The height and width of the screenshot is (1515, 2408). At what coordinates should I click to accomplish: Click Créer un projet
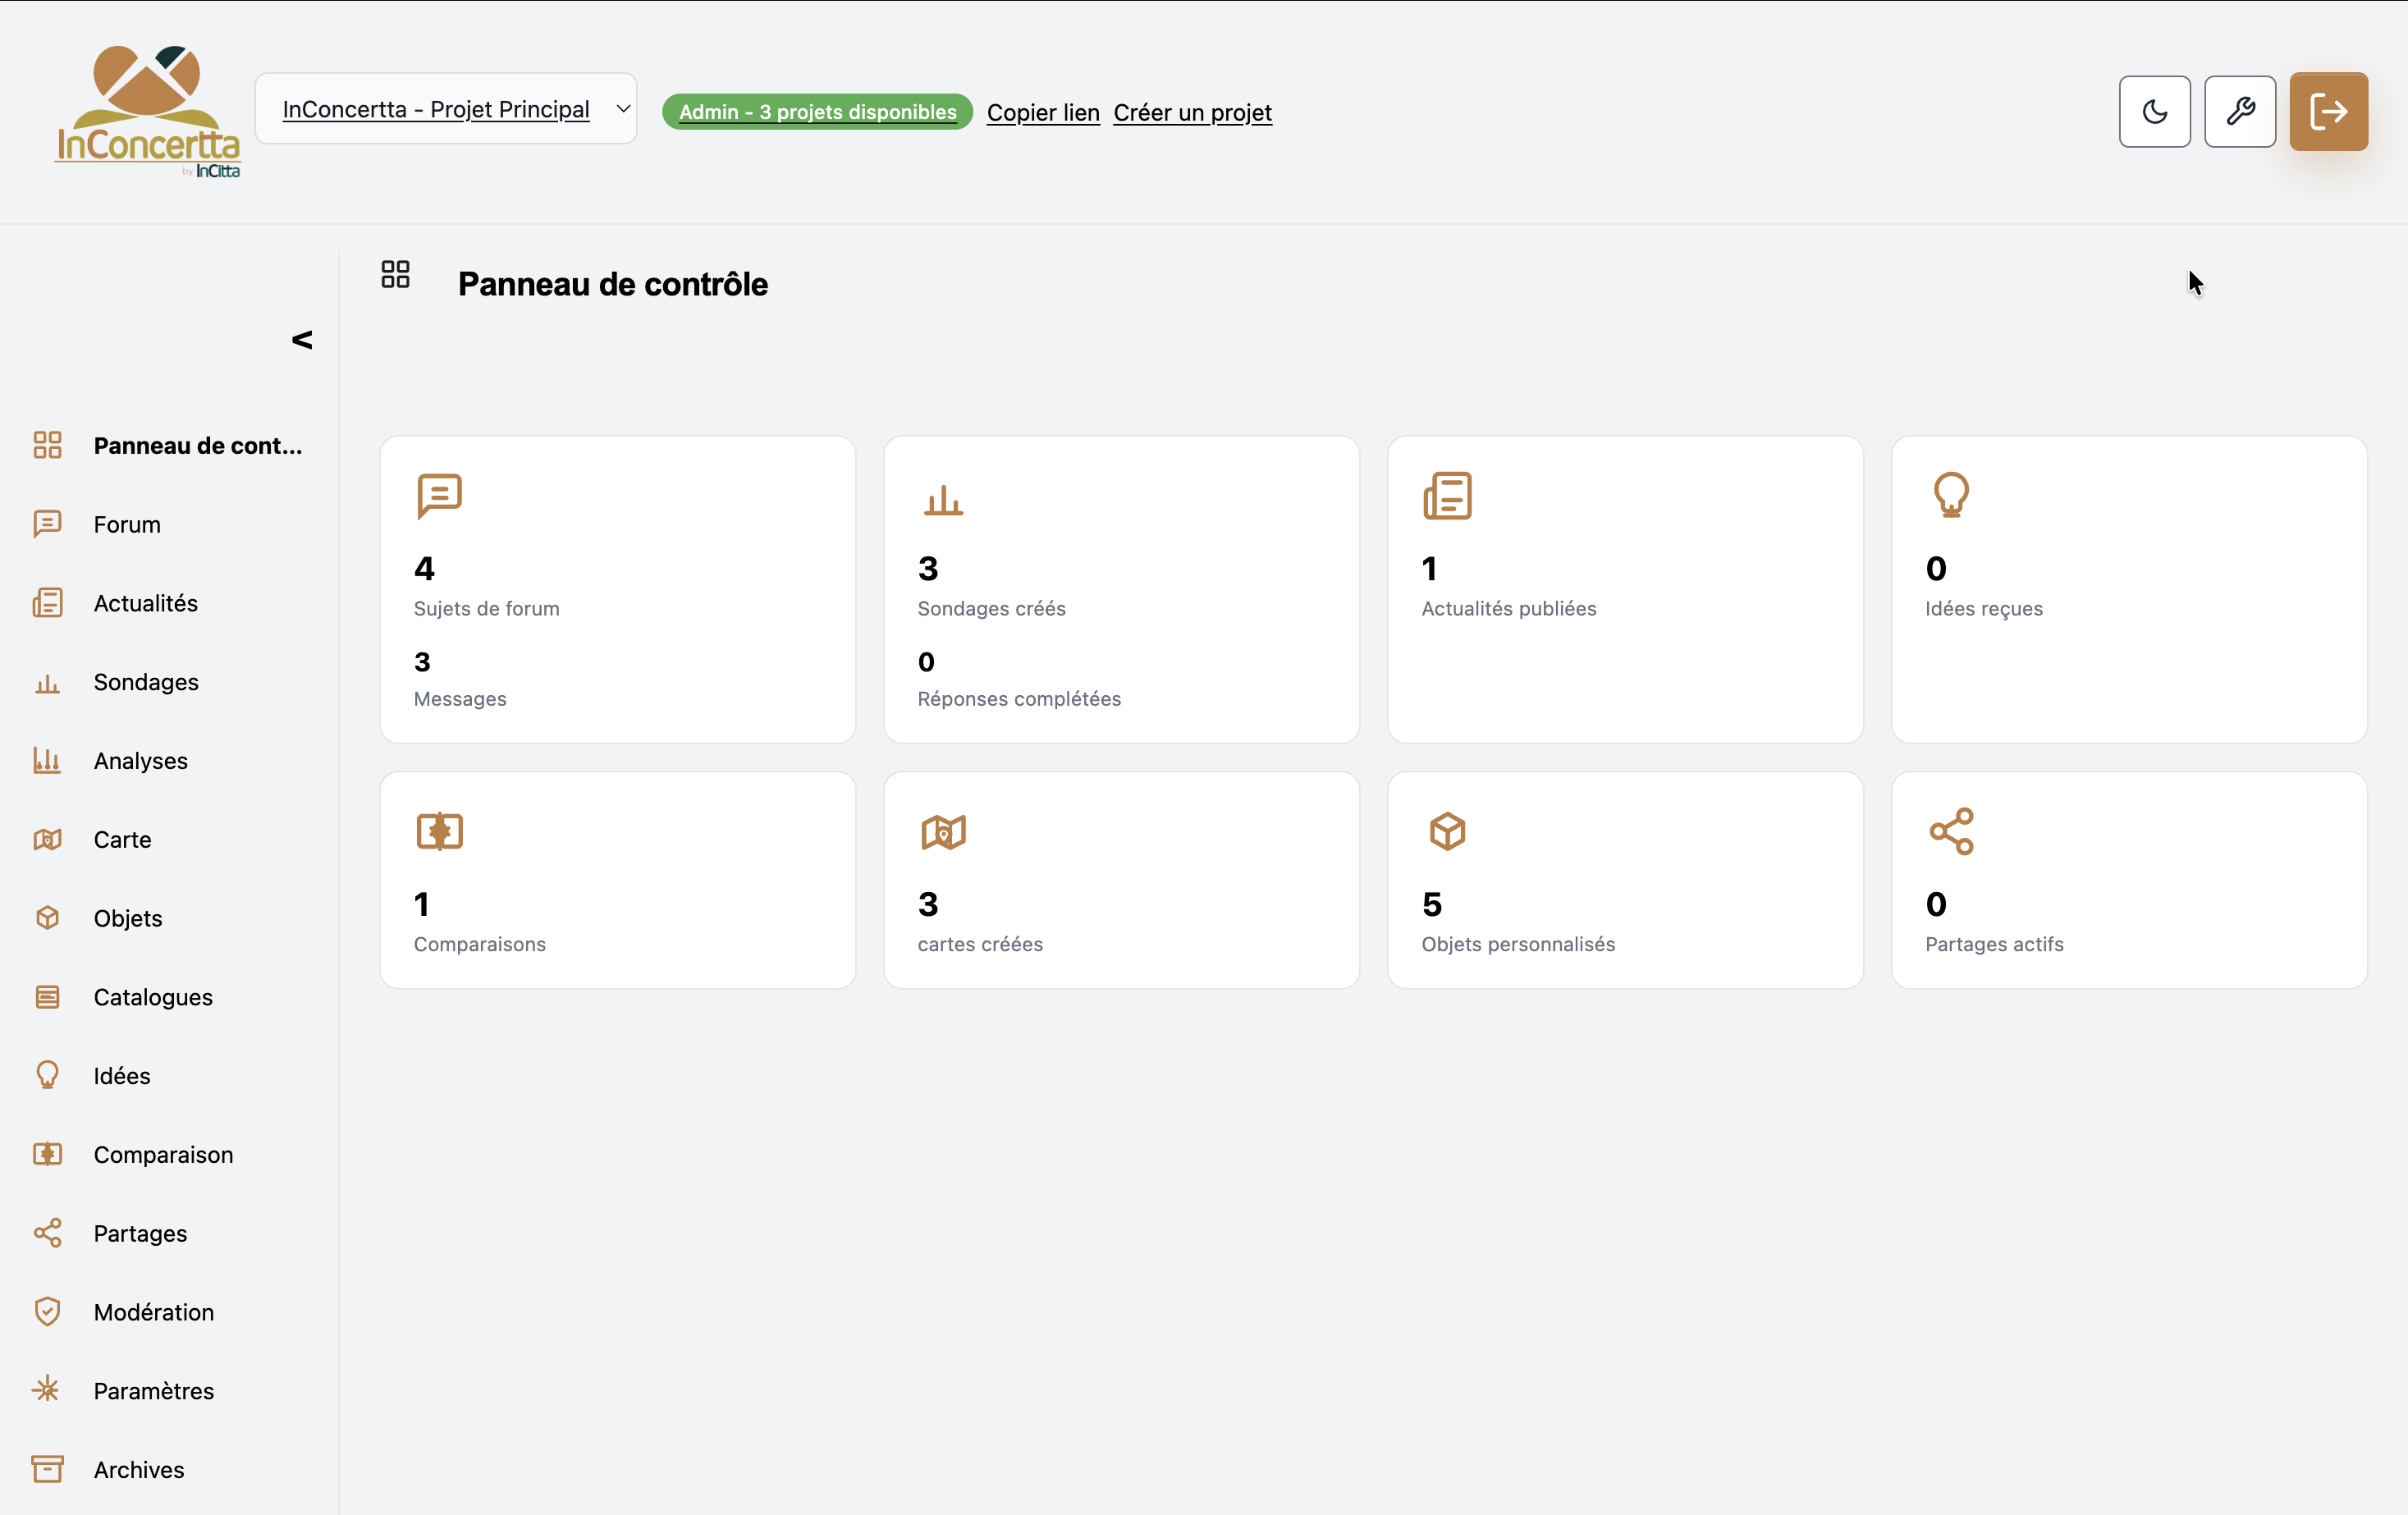point(1192,112)
